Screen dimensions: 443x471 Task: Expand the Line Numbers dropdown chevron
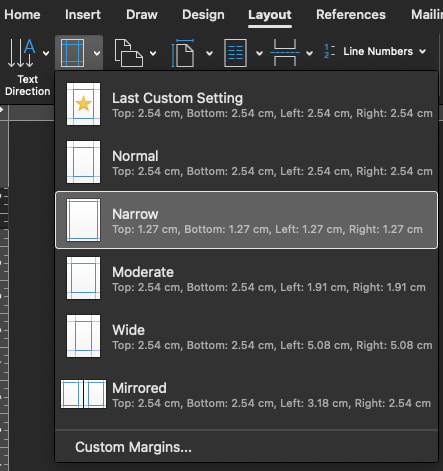(423, 51)
